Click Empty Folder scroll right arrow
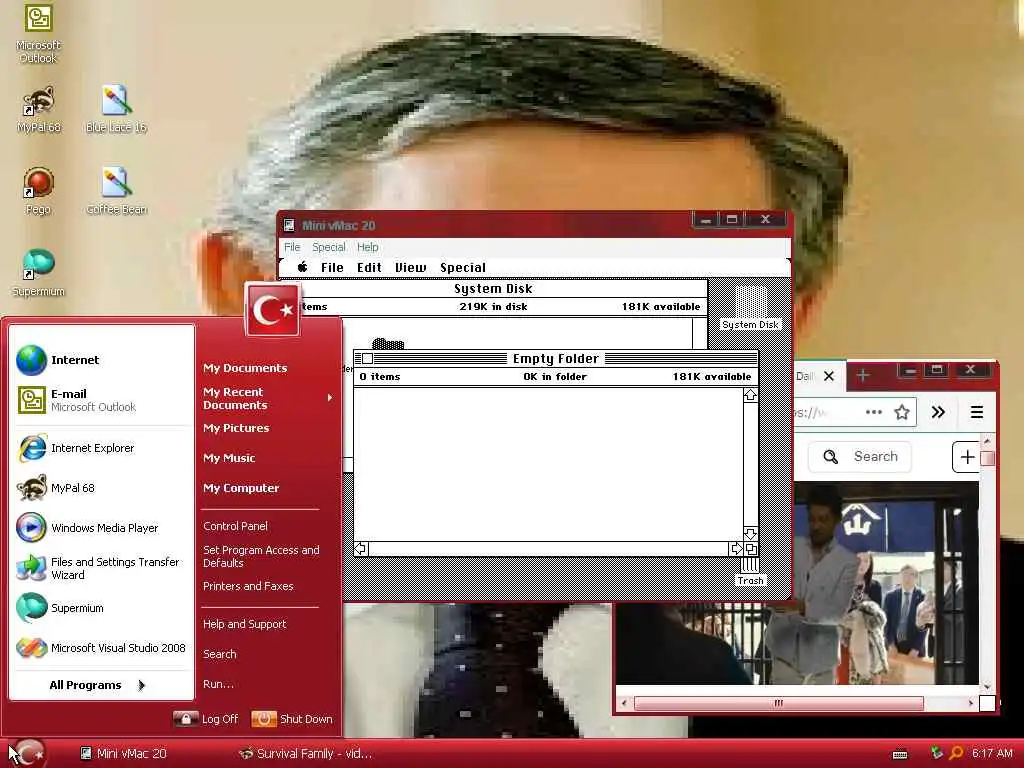 click(x=736, y=549)
